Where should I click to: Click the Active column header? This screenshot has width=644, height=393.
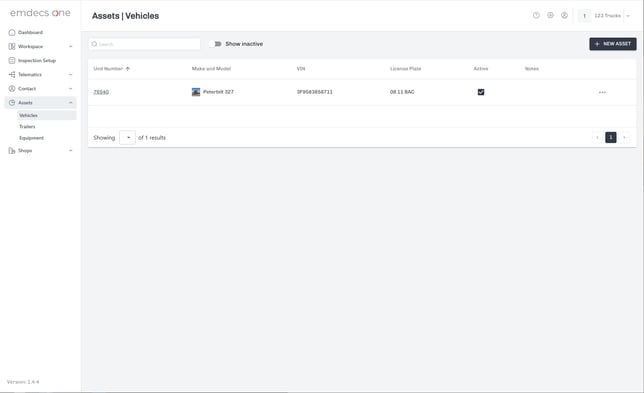(x=481, y=69)
